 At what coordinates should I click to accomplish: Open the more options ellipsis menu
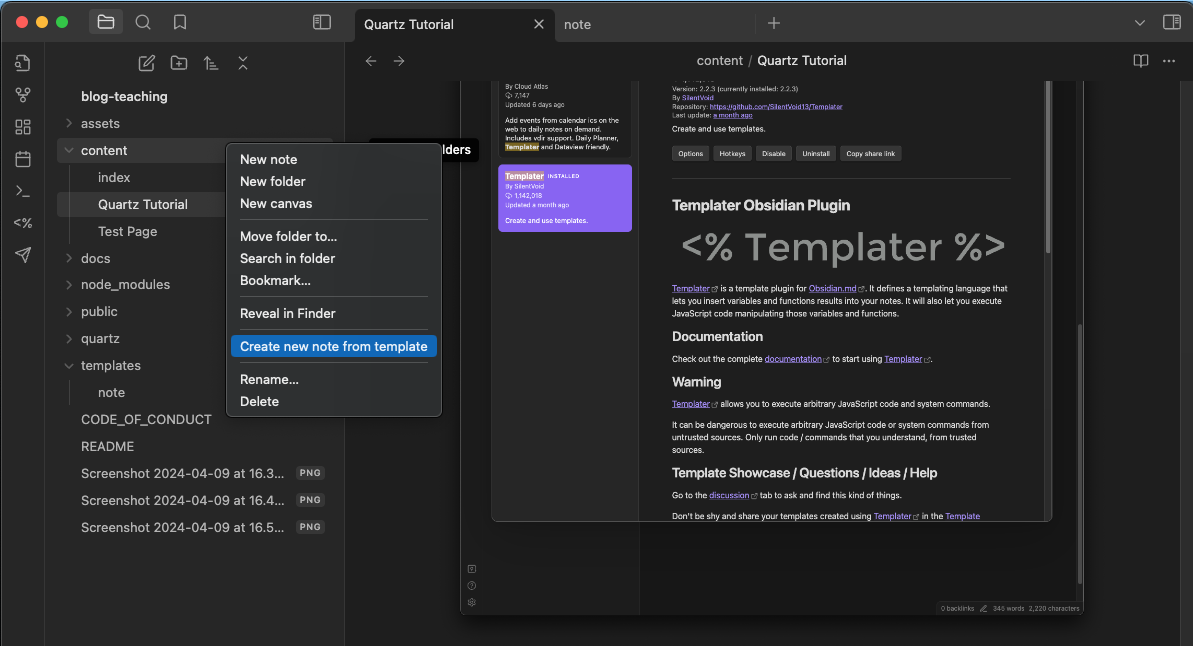(x=1169, y=61)
